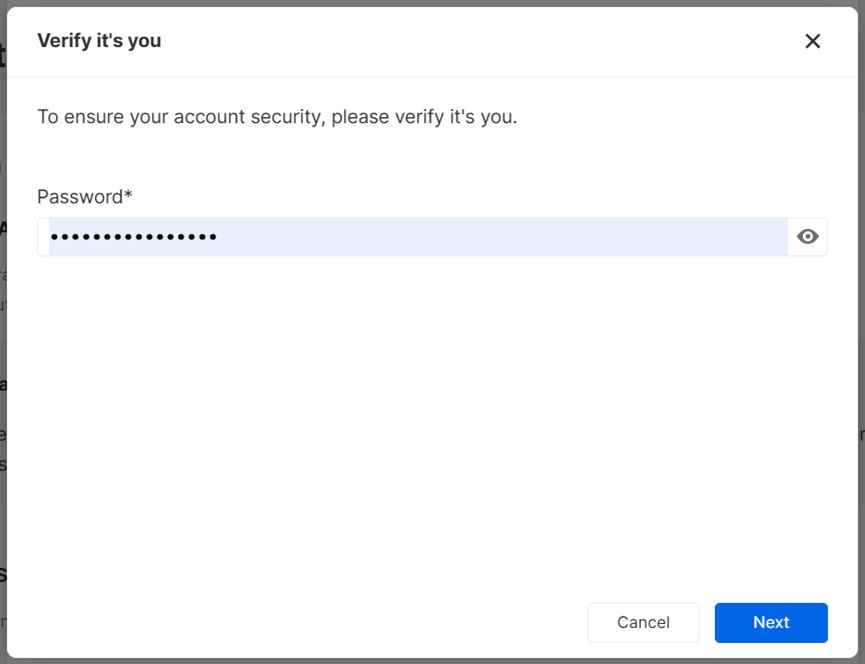Click the masked password dots
This screenshot has width=865, height=664.
134,237
